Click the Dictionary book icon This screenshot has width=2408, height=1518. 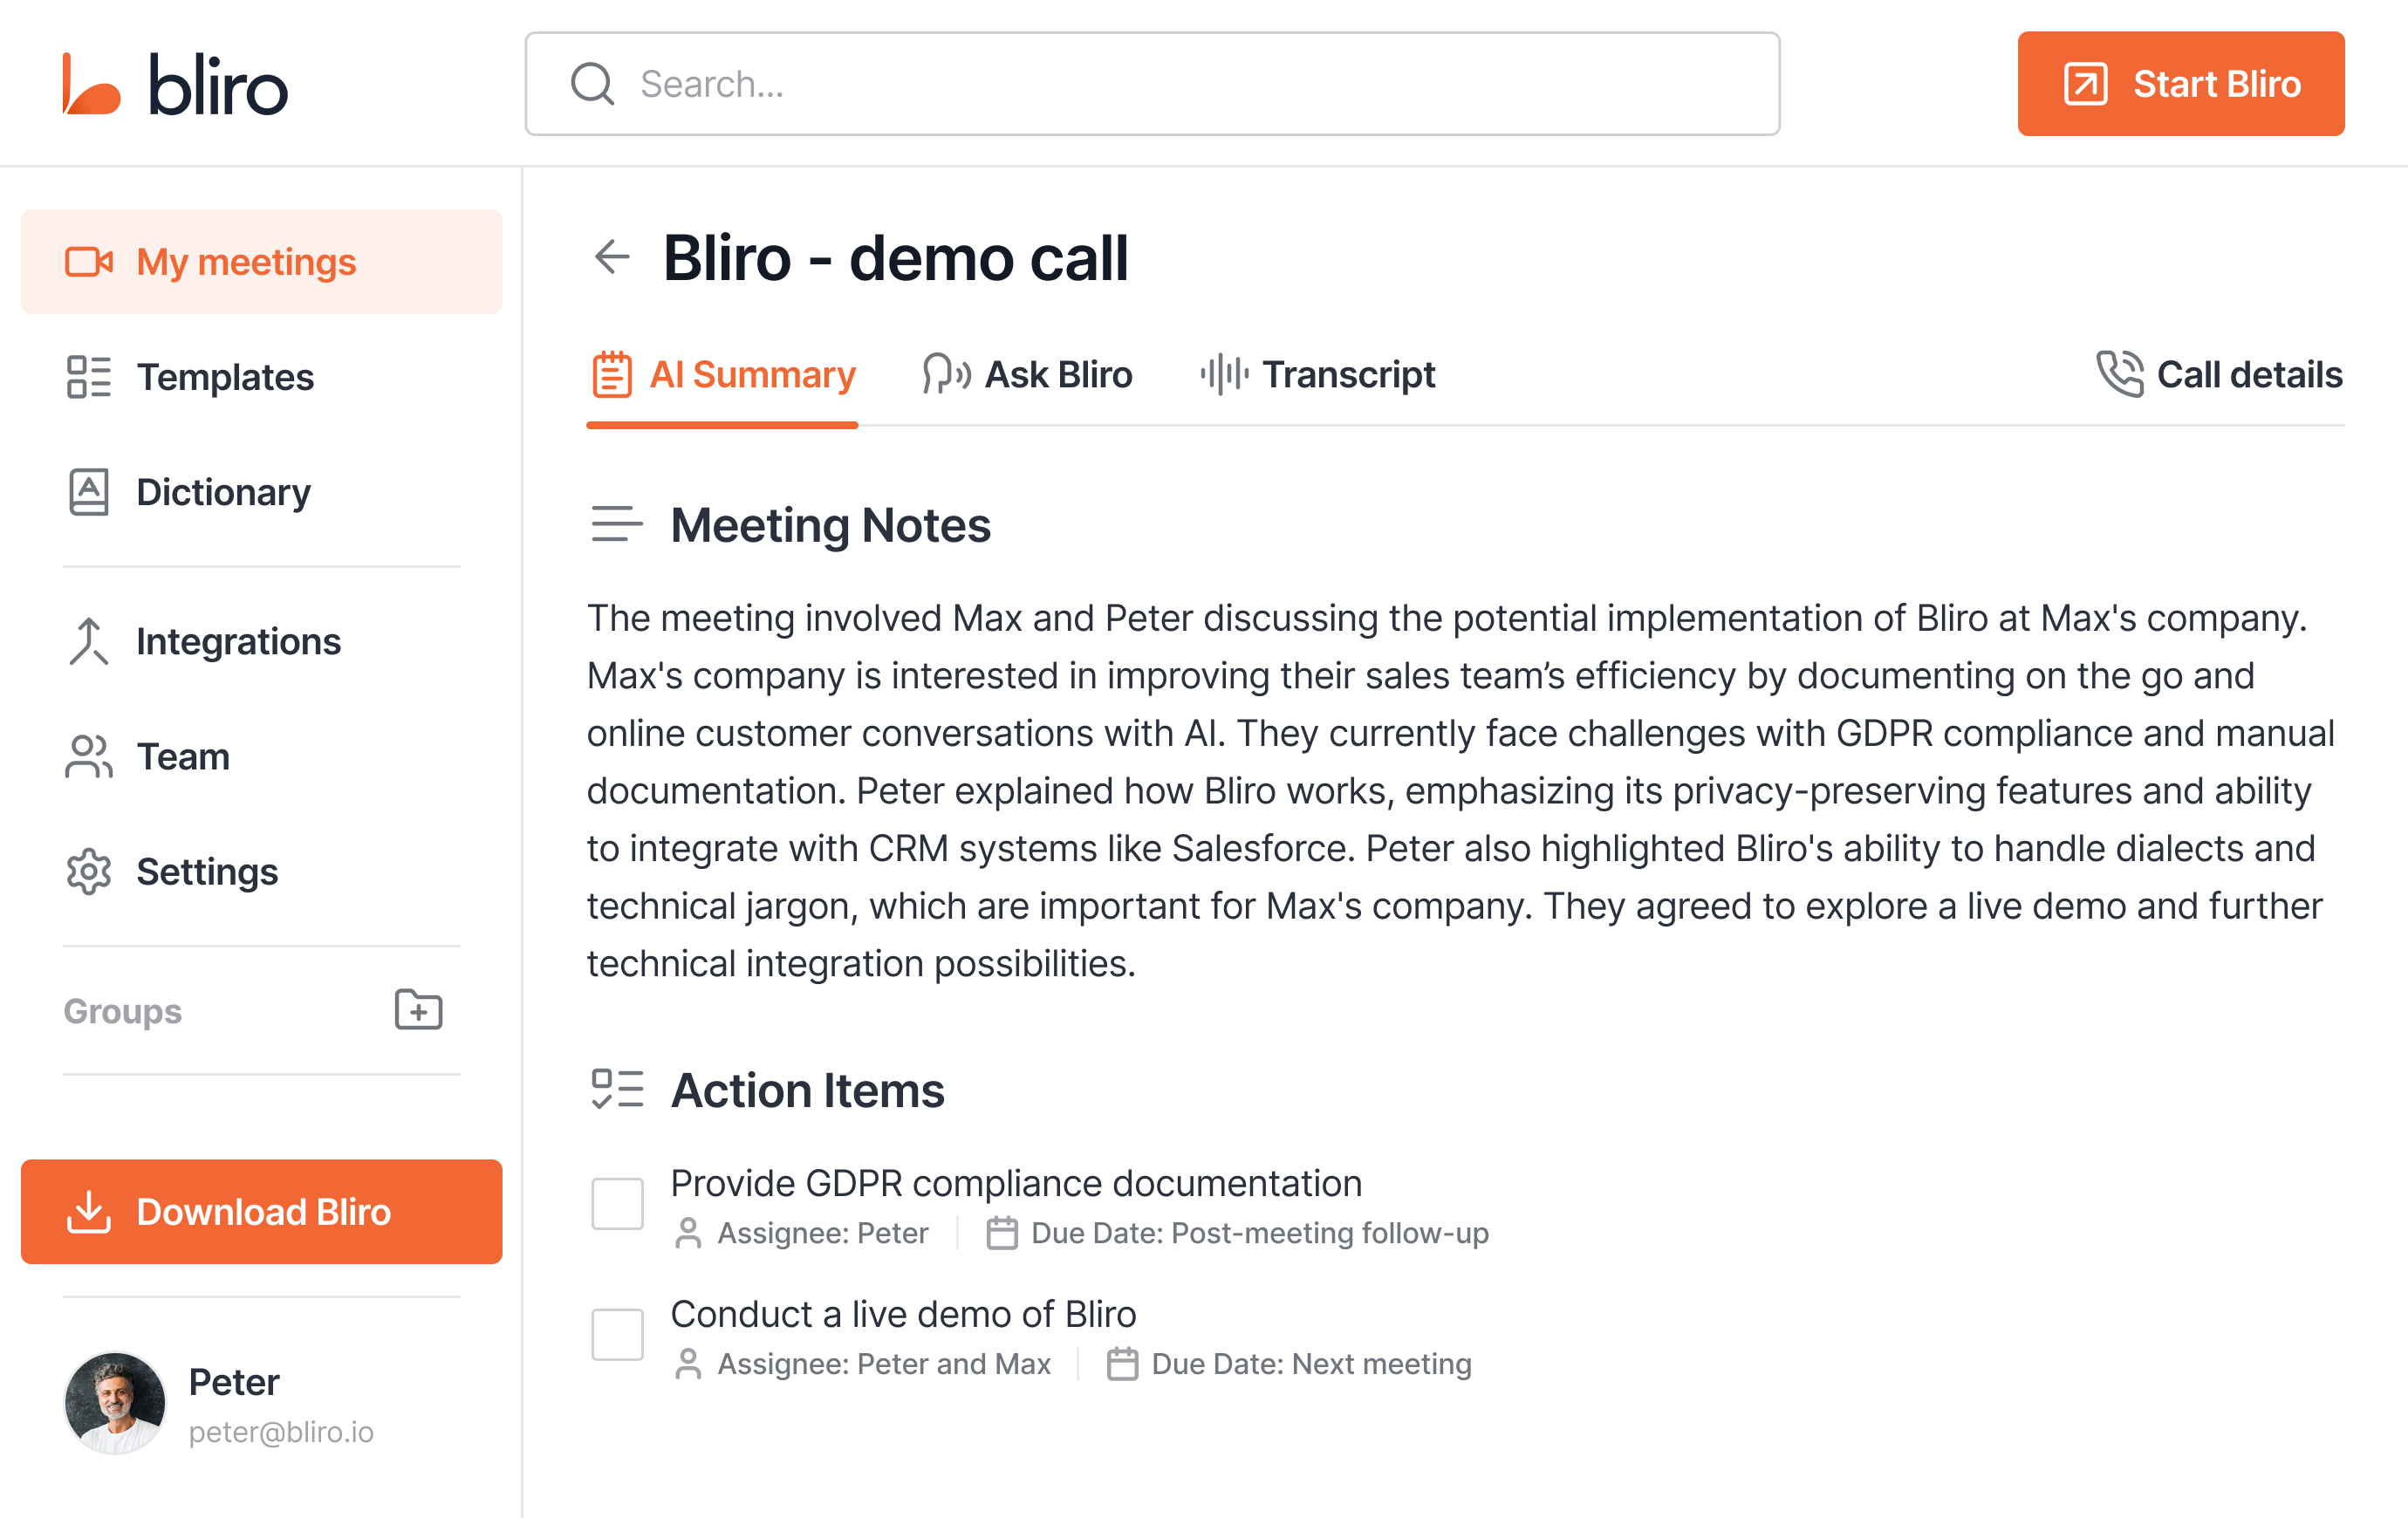coord(89,492)
